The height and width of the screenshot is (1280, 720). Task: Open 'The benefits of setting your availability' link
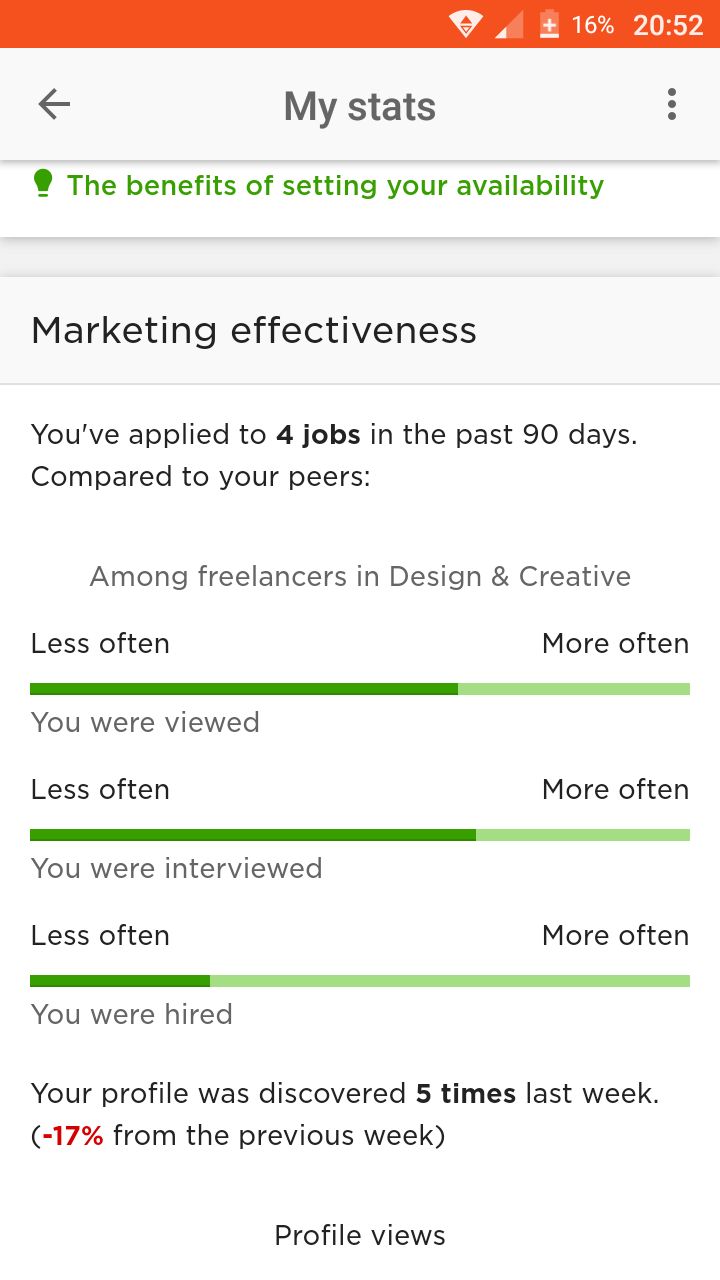(x=335, y=185)
